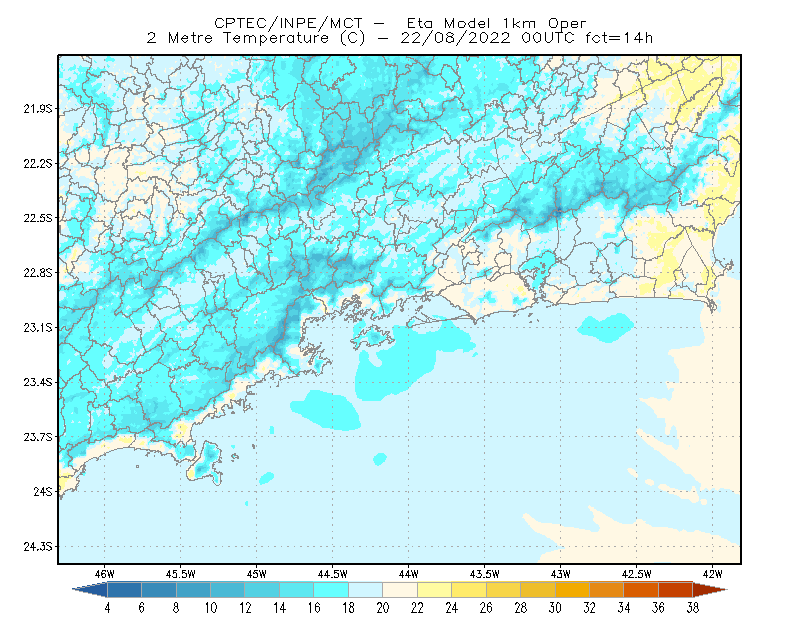Screen dimensions: 800x618
Task: Click the 46W longitude axis label
Action: [x=105, y=574]
